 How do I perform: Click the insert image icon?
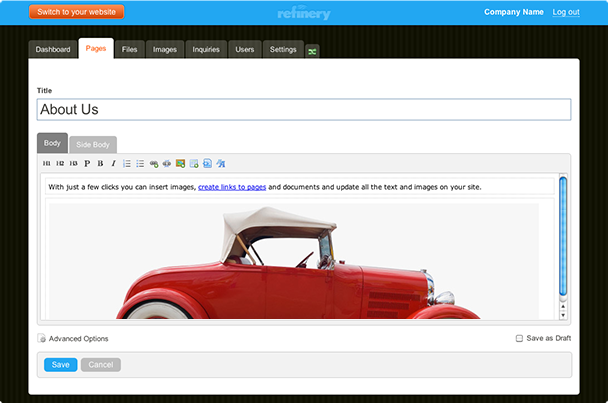click(180, 164)
